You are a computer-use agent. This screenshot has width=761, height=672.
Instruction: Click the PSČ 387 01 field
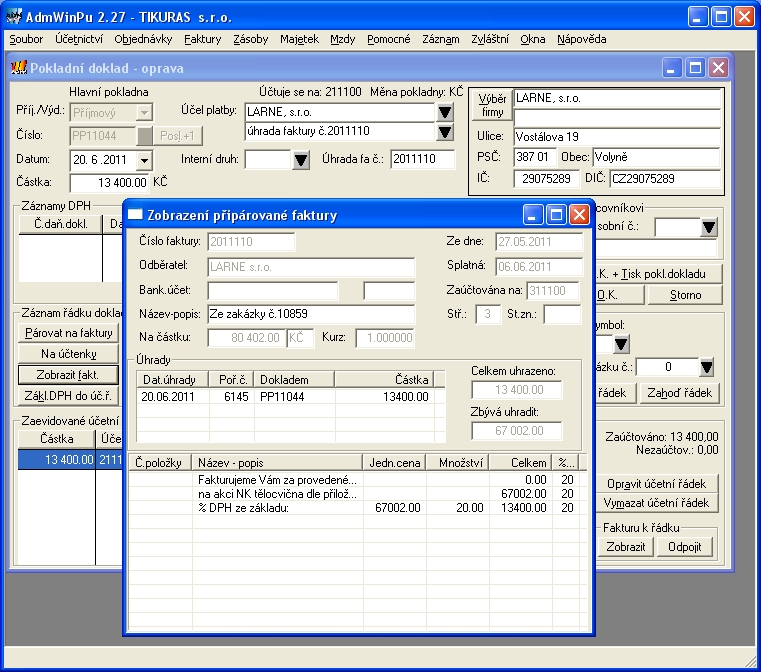[535, 157]
